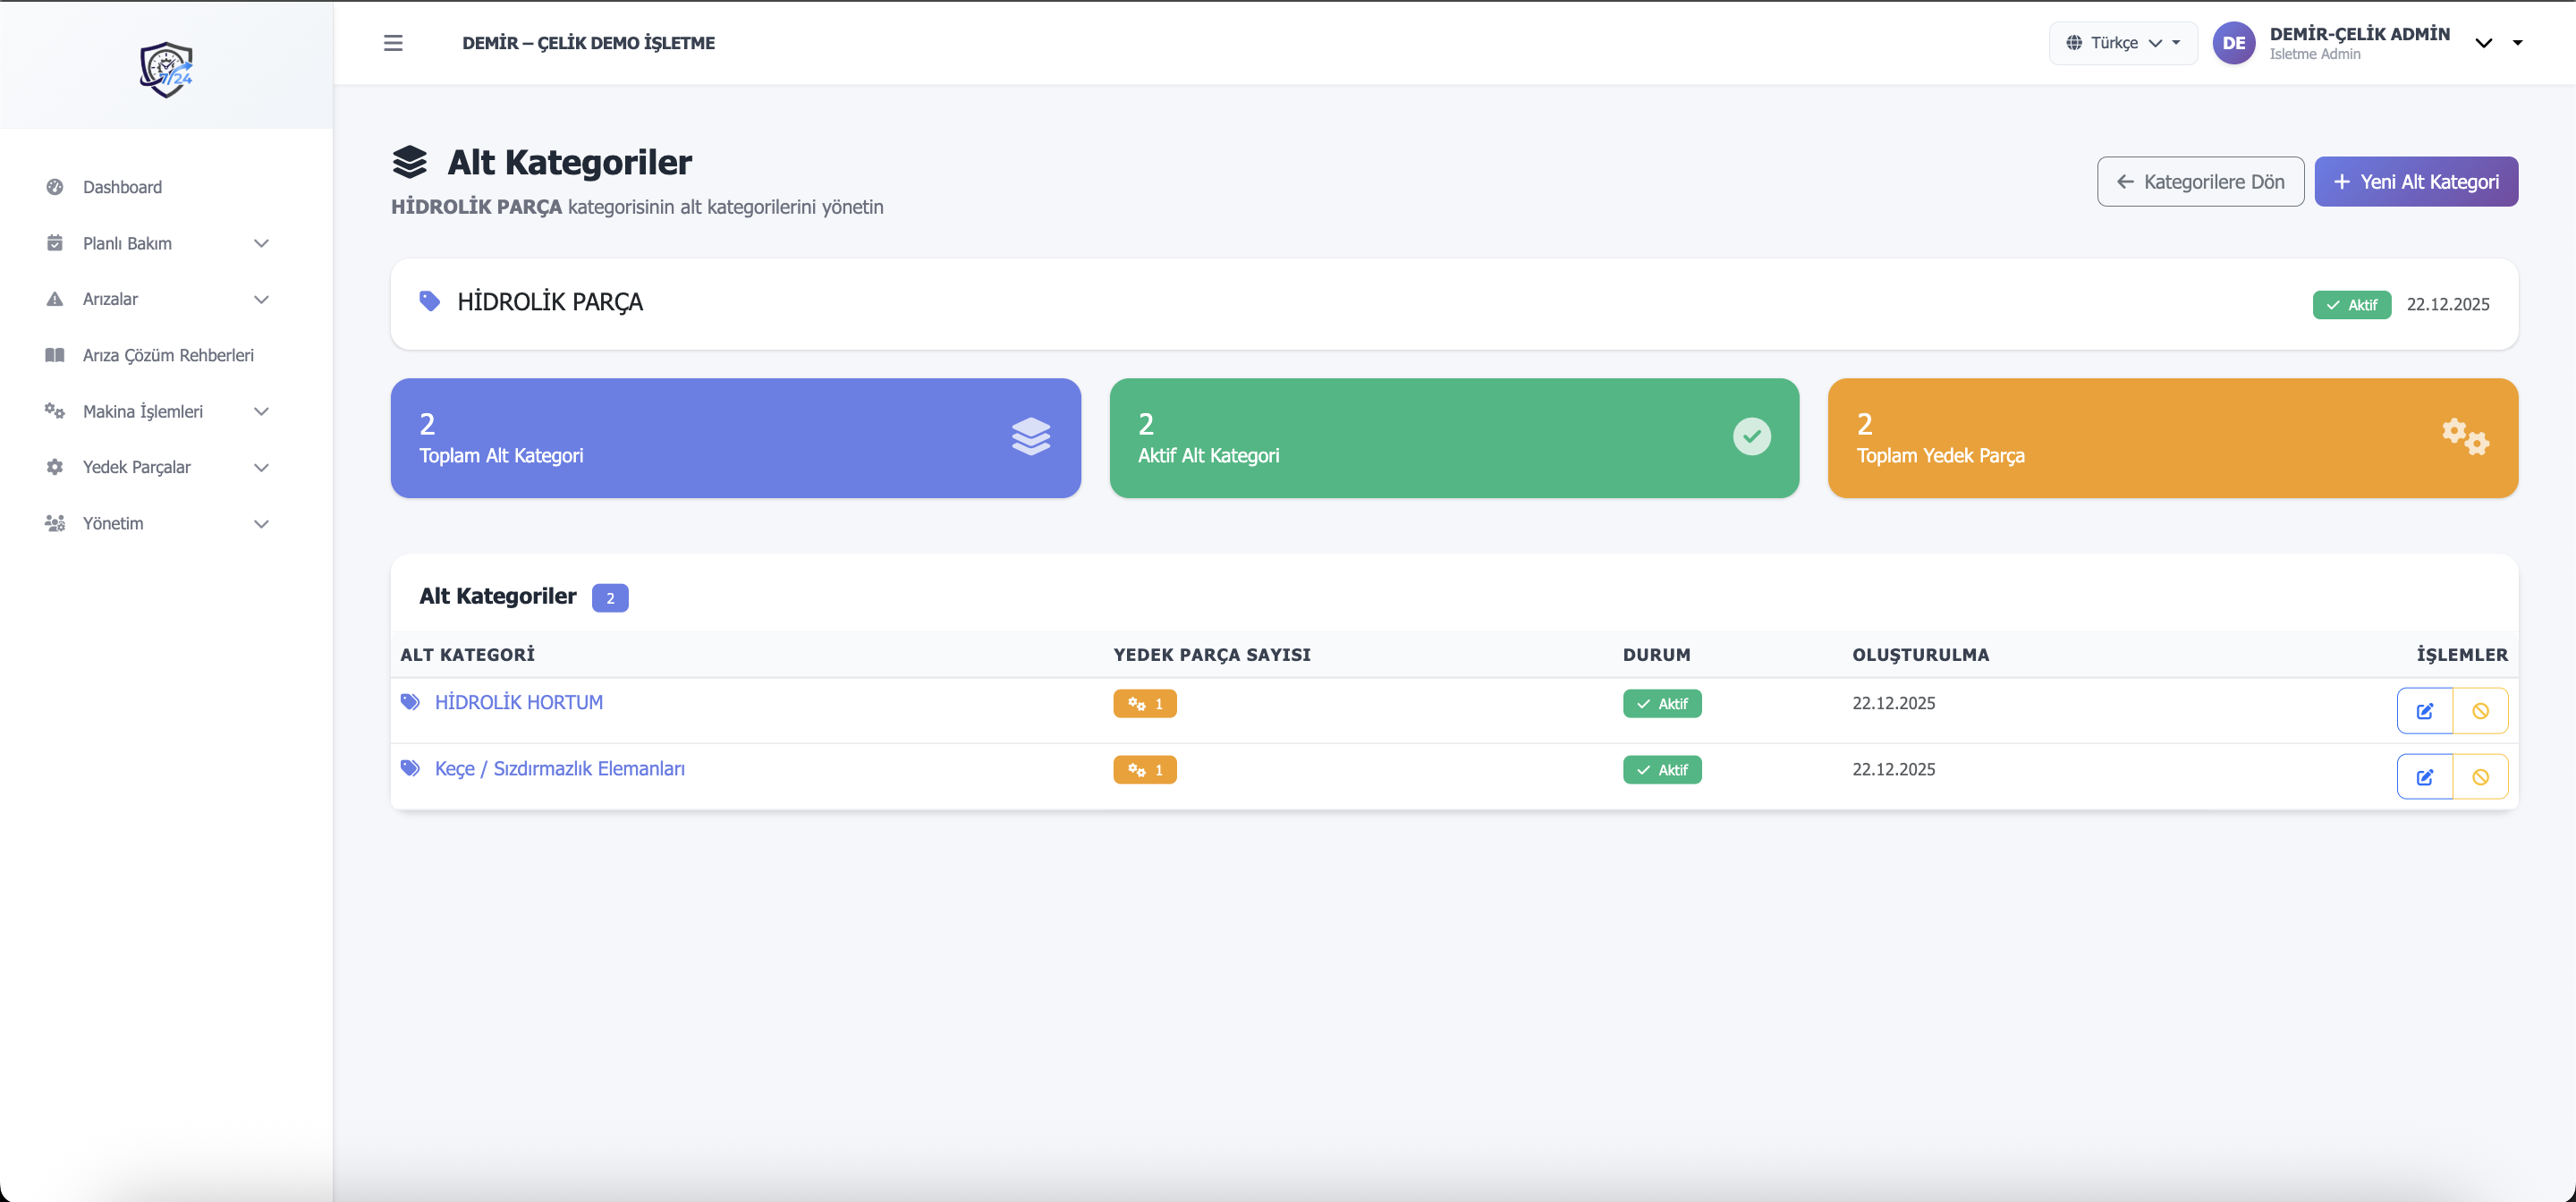Open the Türkçe language dropdown
The width and height of the screenshot is (2576, 1202).
(2123, 43)
